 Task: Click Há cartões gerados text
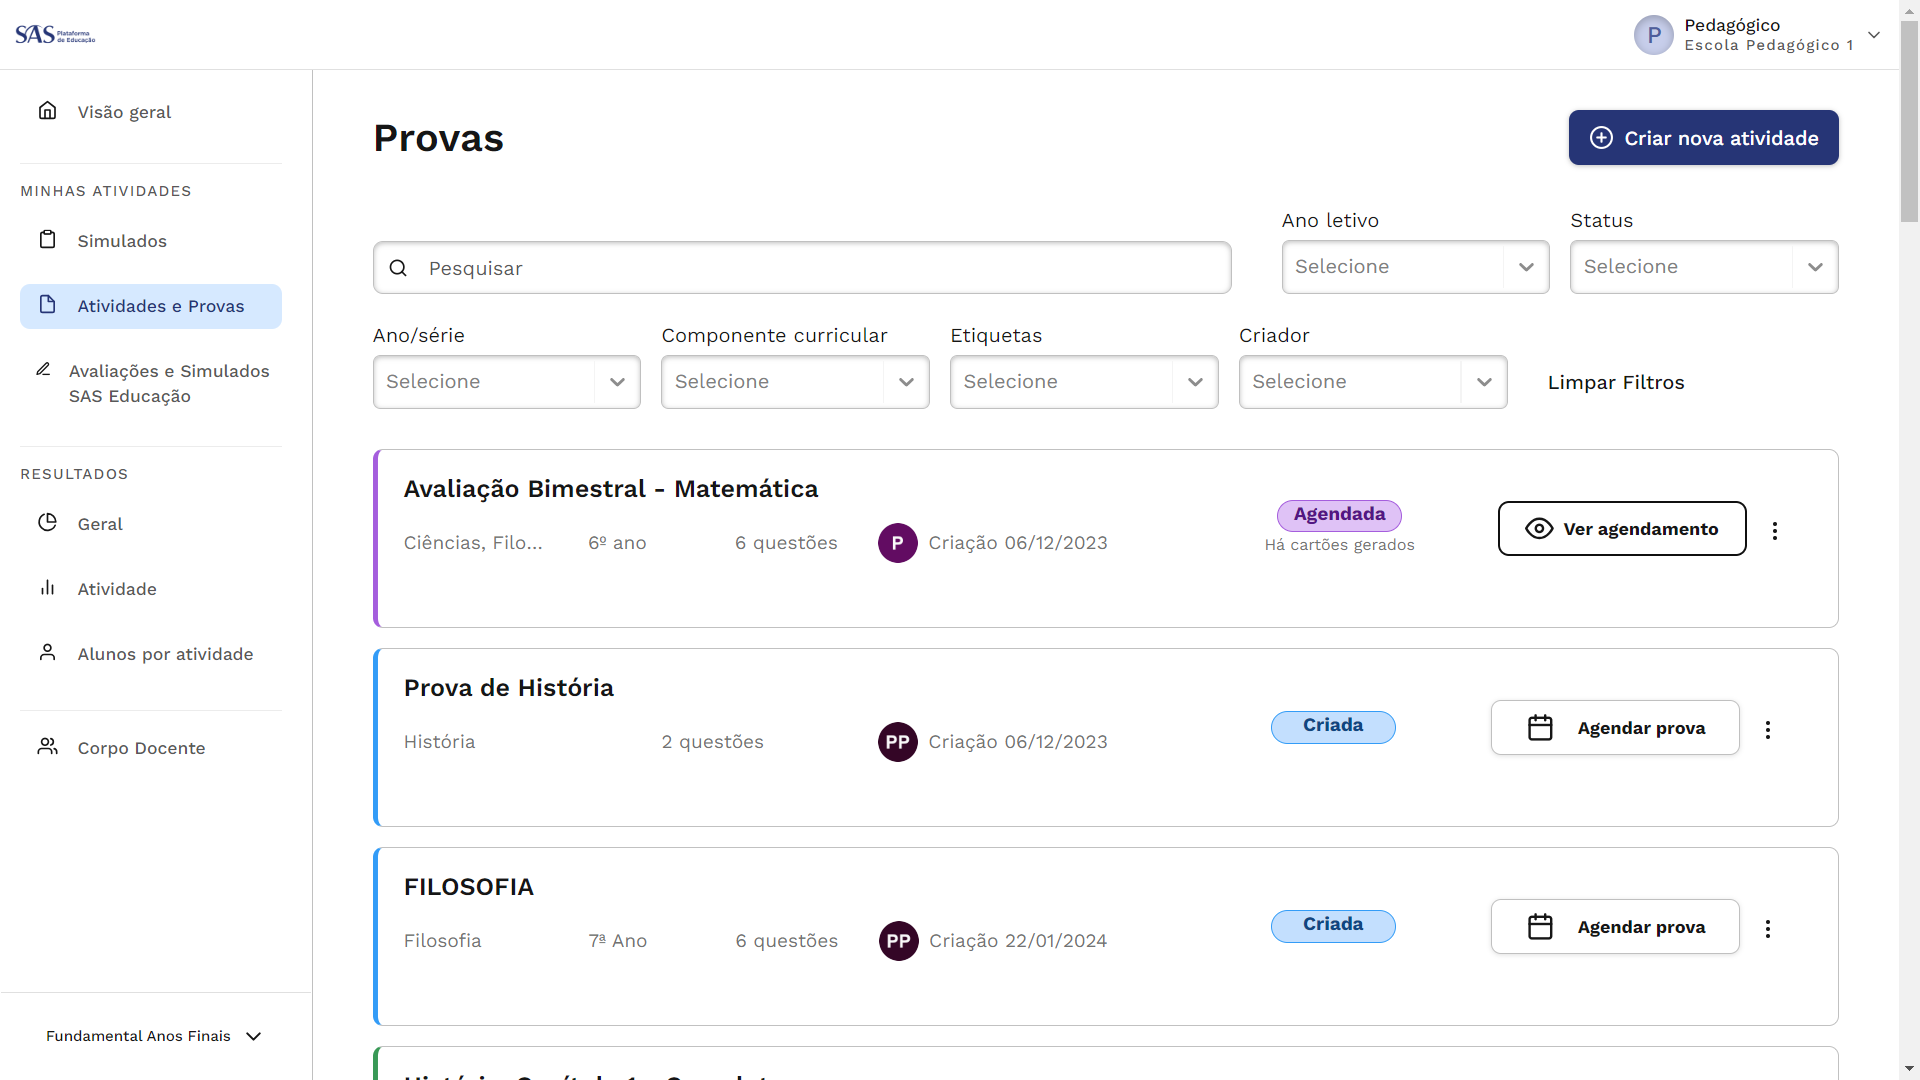pyautogui.click(x=1339, y=545)
